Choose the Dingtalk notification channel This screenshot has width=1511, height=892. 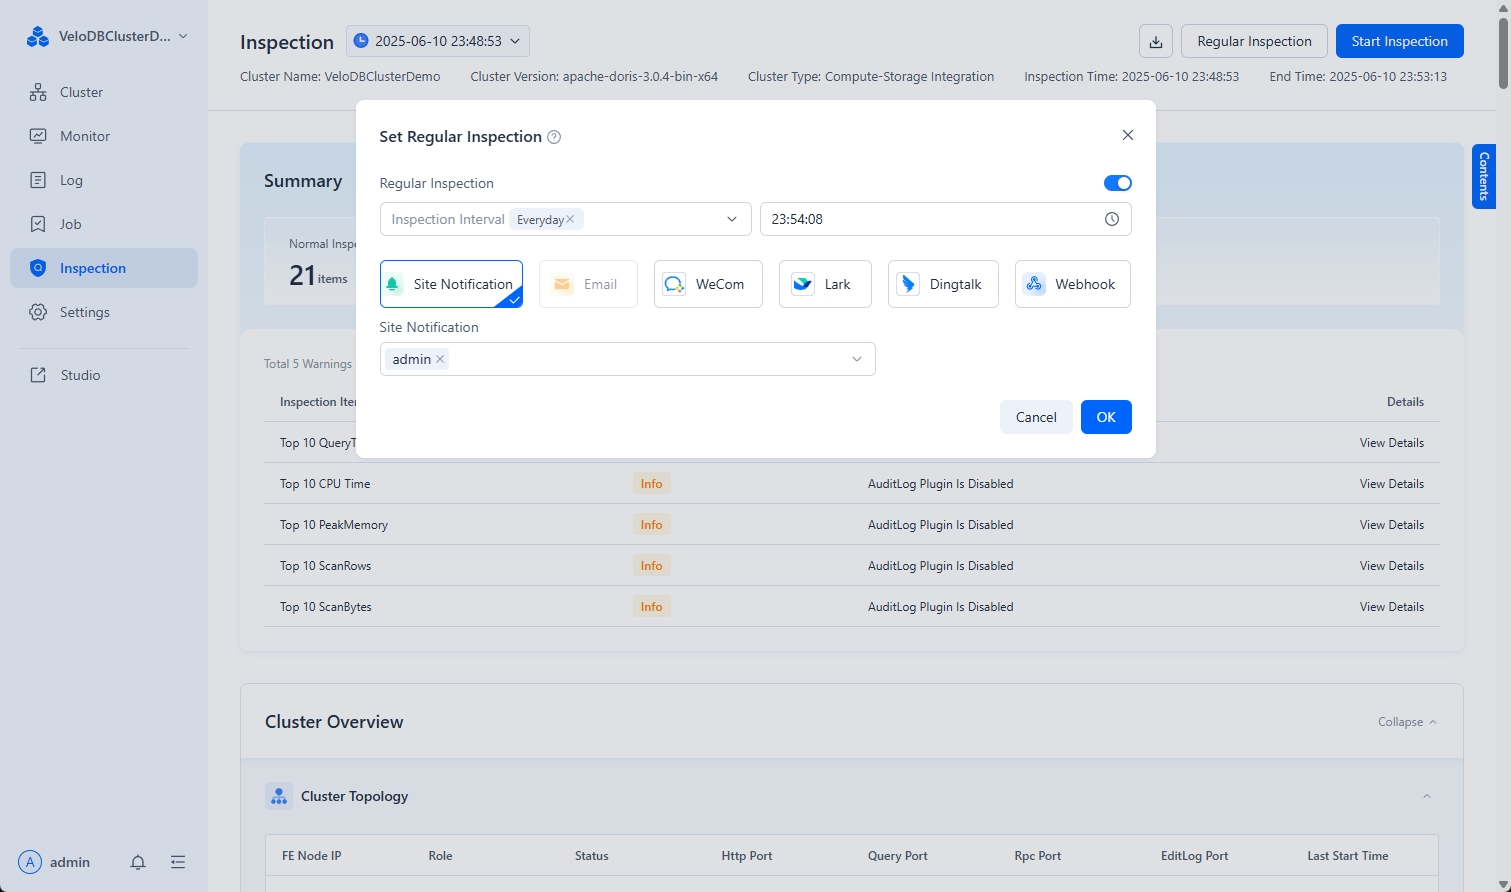[942, 284]
